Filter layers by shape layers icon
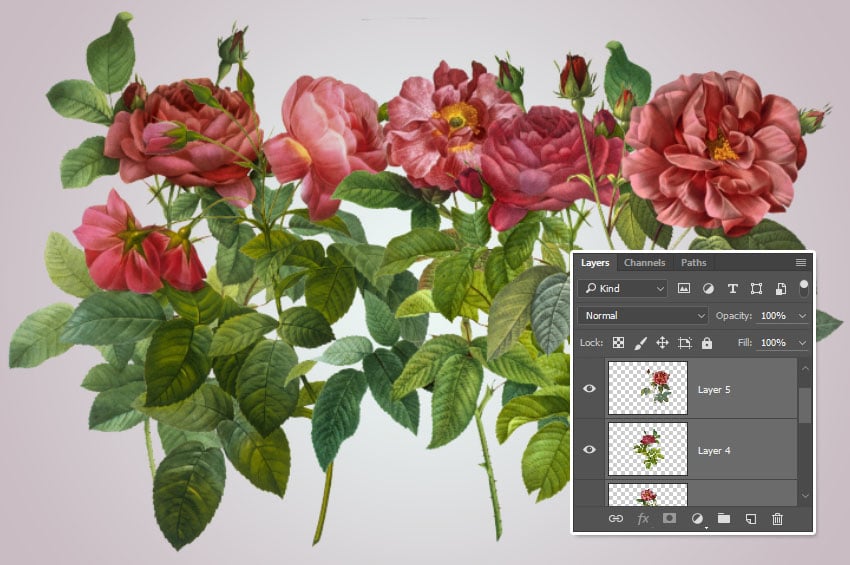The width and height of the screenshot is (850, 565). click(x=756, y=288)
